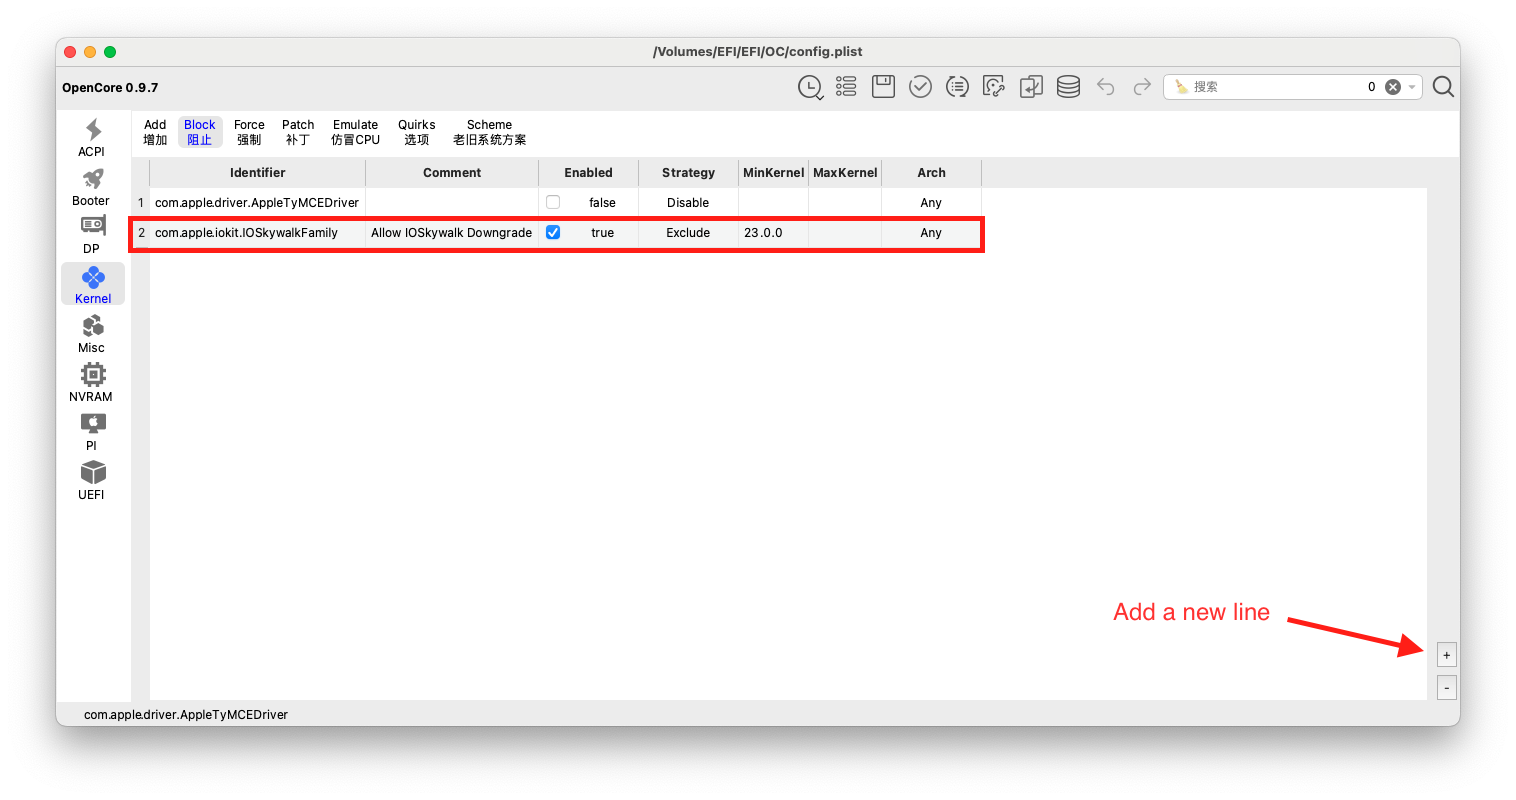
Task: Select the Any arch cell for IOSkywalkFamily
Action: pyautogui.click(x=931, y=232)
